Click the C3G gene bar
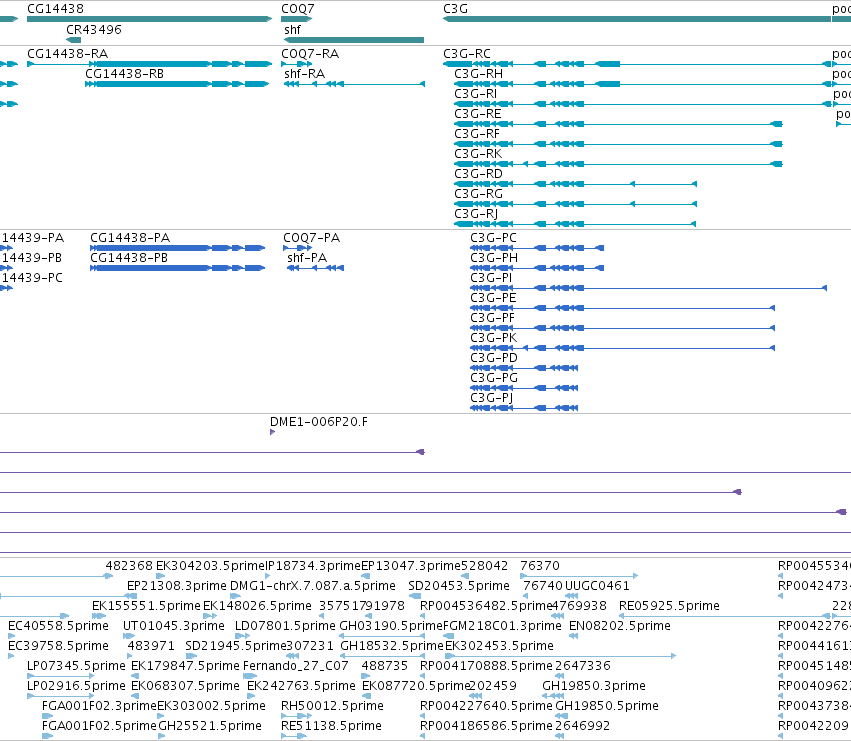The width and height of the screenshot is (851, 741). (x=637, y=19)
